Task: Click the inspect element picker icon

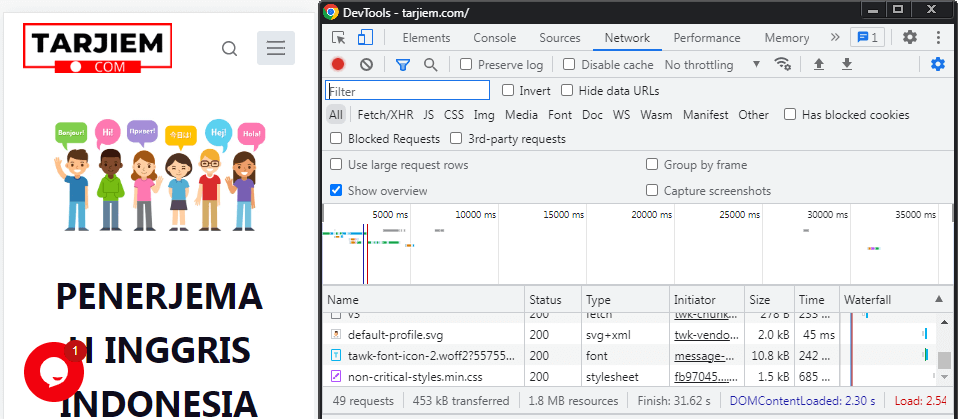Action: 338,38
